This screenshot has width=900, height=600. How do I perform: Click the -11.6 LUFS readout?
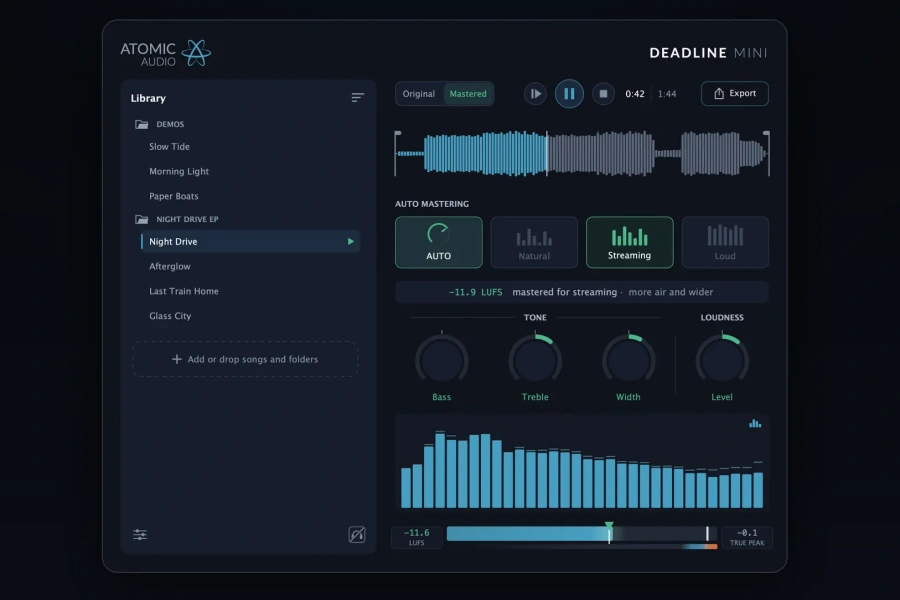417,537
